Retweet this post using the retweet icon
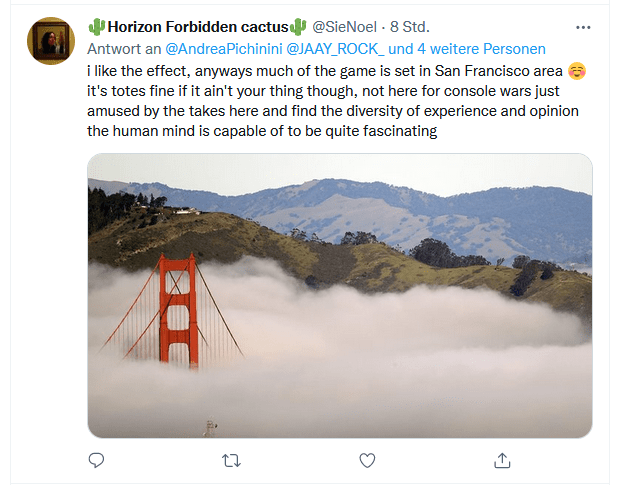617x485 pixels. [231, 460]
